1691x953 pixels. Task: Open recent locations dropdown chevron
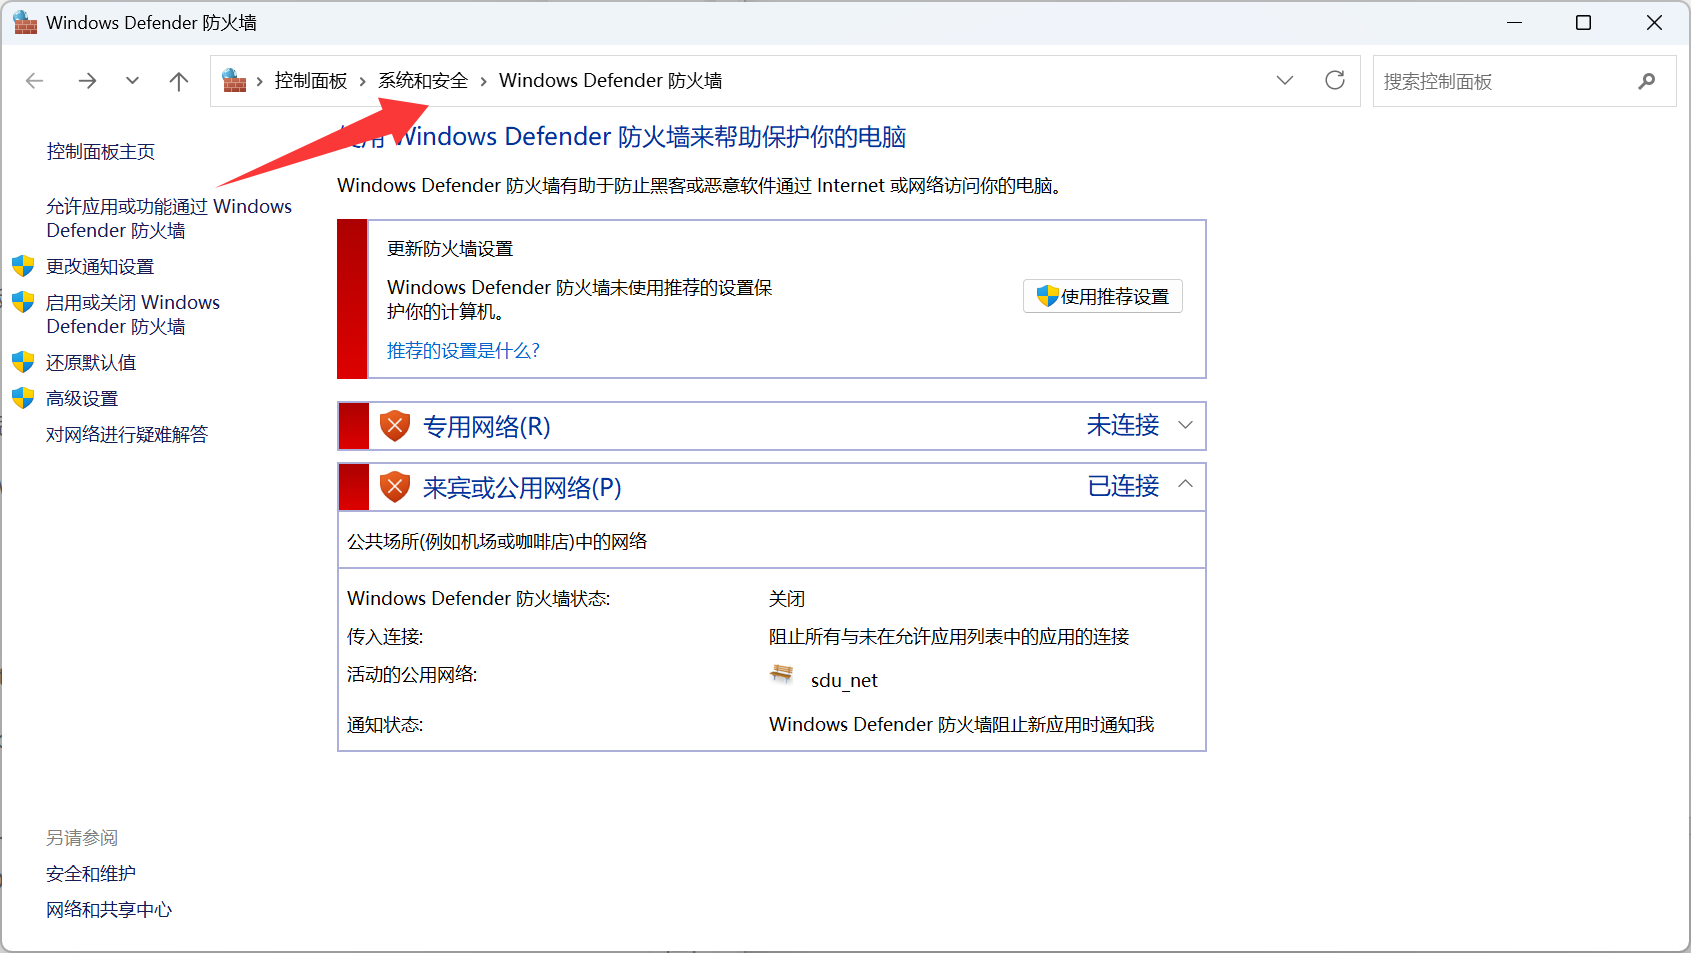pos(132,81)
